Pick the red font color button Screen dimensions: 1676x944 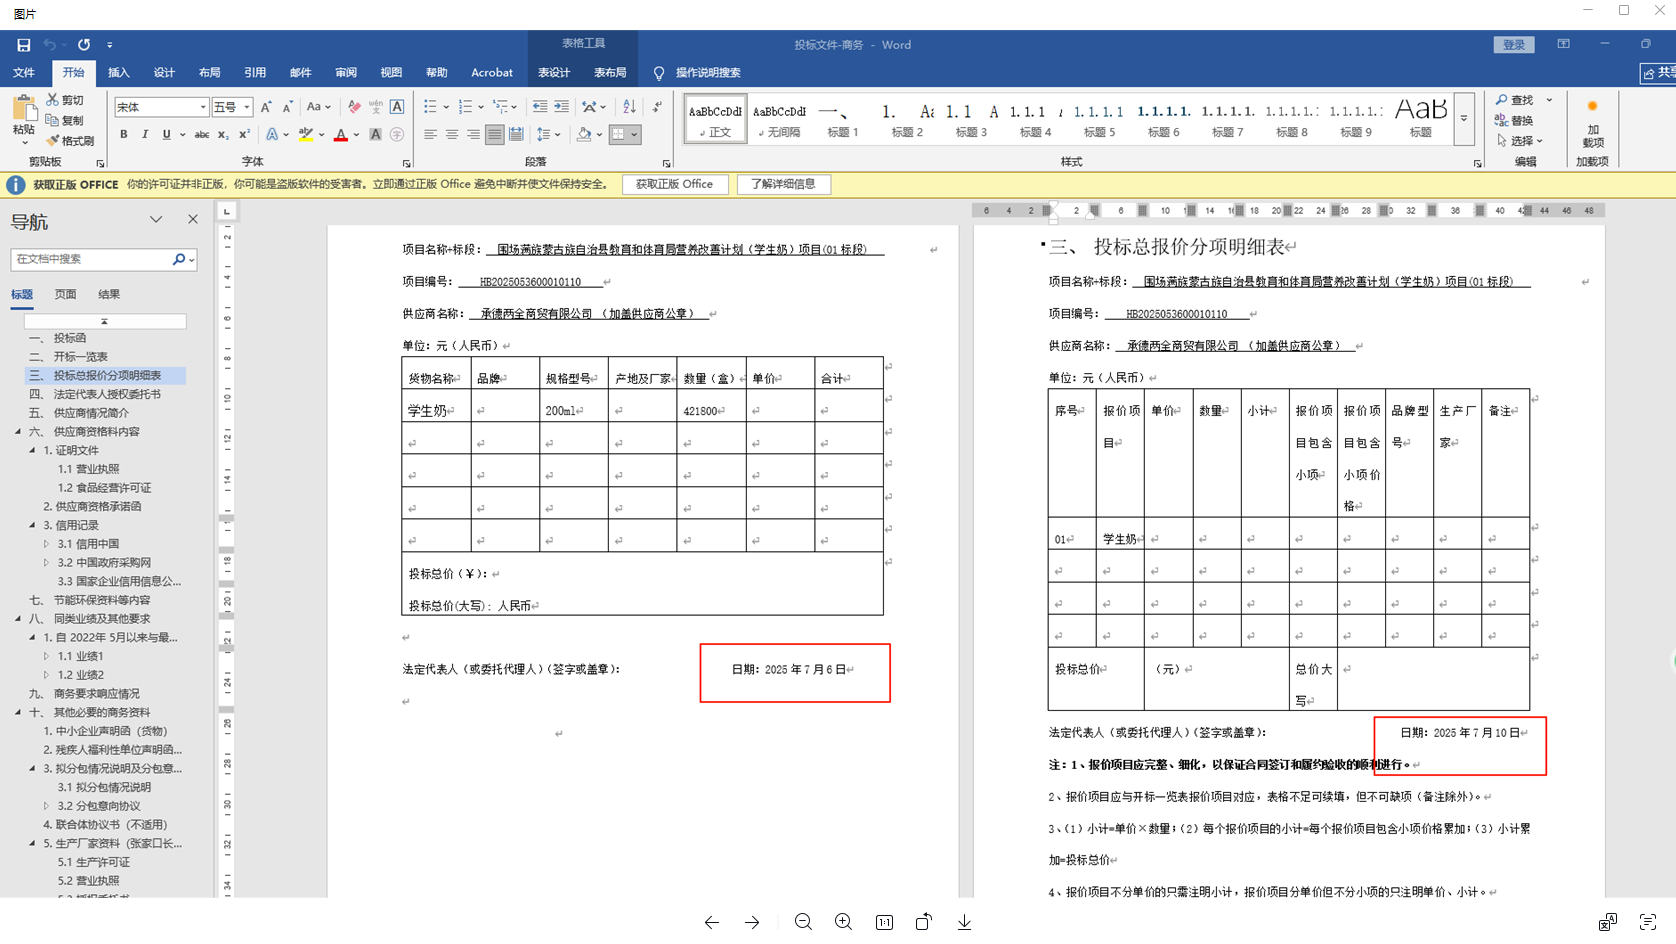[341, 134]
